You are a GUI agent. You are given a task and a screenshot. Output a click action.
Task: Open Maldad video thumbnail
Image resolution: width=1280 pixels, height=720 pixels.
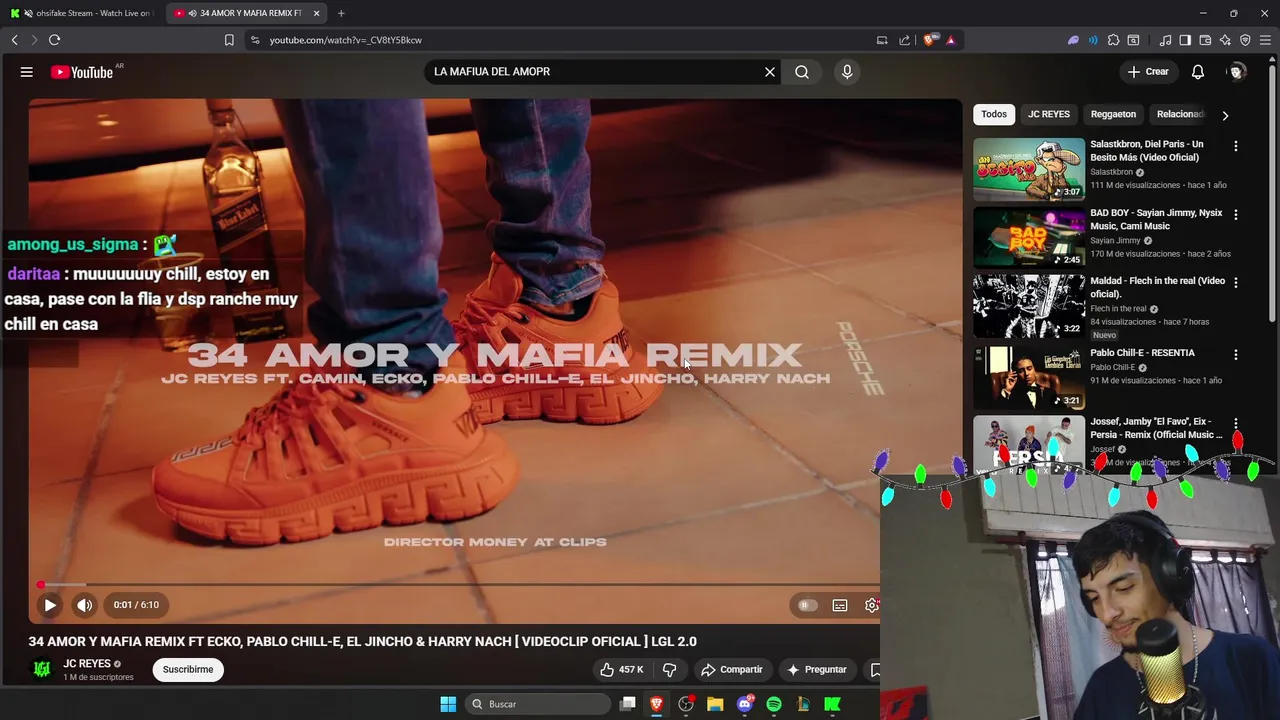(x=1029, y=306)
